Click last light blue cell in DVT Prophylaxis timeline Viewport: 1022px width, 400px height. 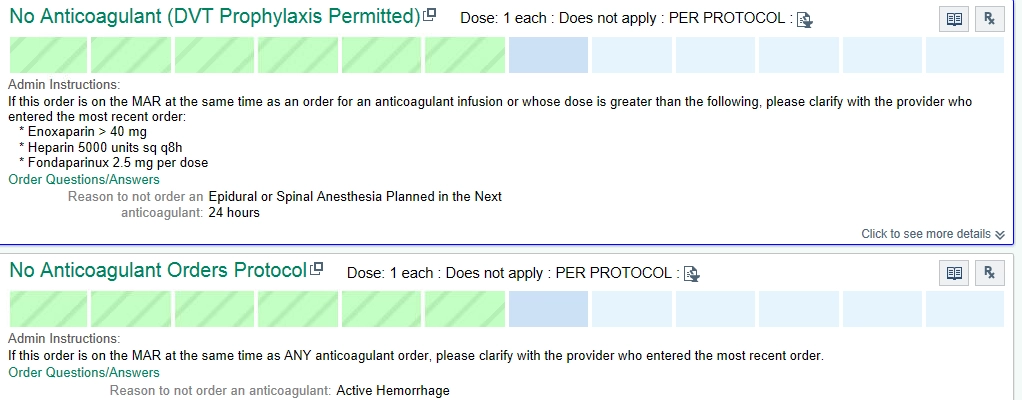pos(964,55)
